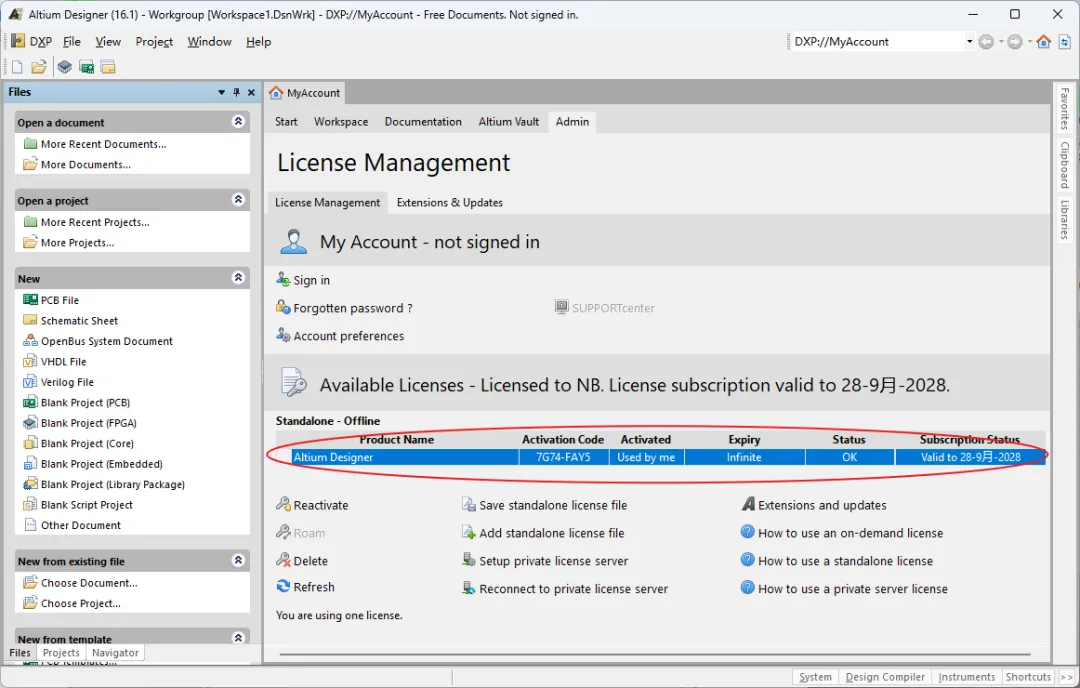Image resolution: width=1080 pixels, height=688 pixels.
Task: Click the open folder toolbar icon
Action: (x=39, y=67)
